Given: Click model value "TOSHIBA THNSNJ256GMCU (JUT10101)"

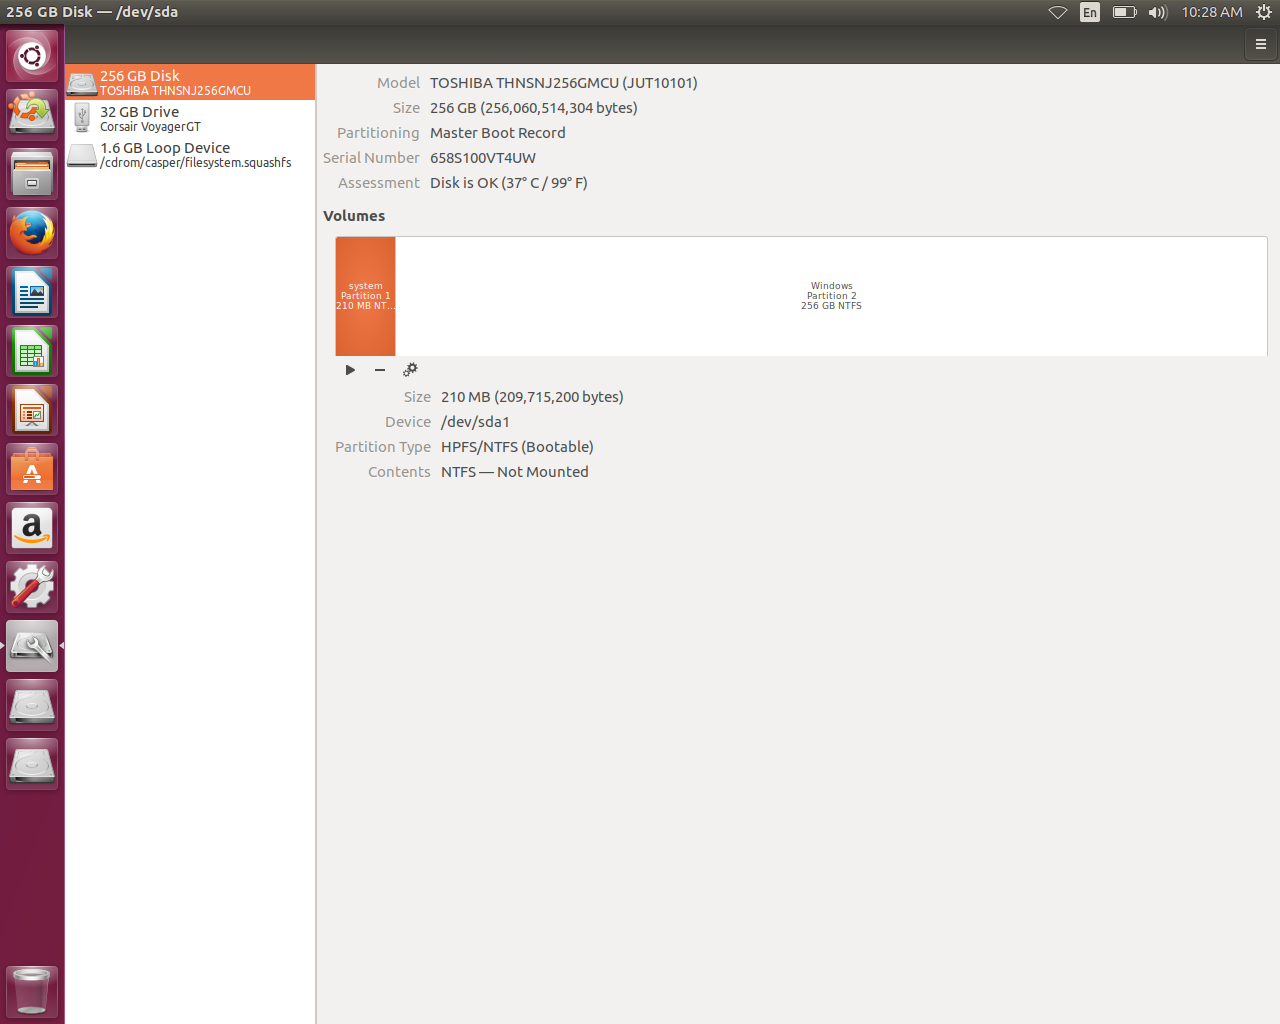Looking at the screenshot, I should tap(564, 83).
